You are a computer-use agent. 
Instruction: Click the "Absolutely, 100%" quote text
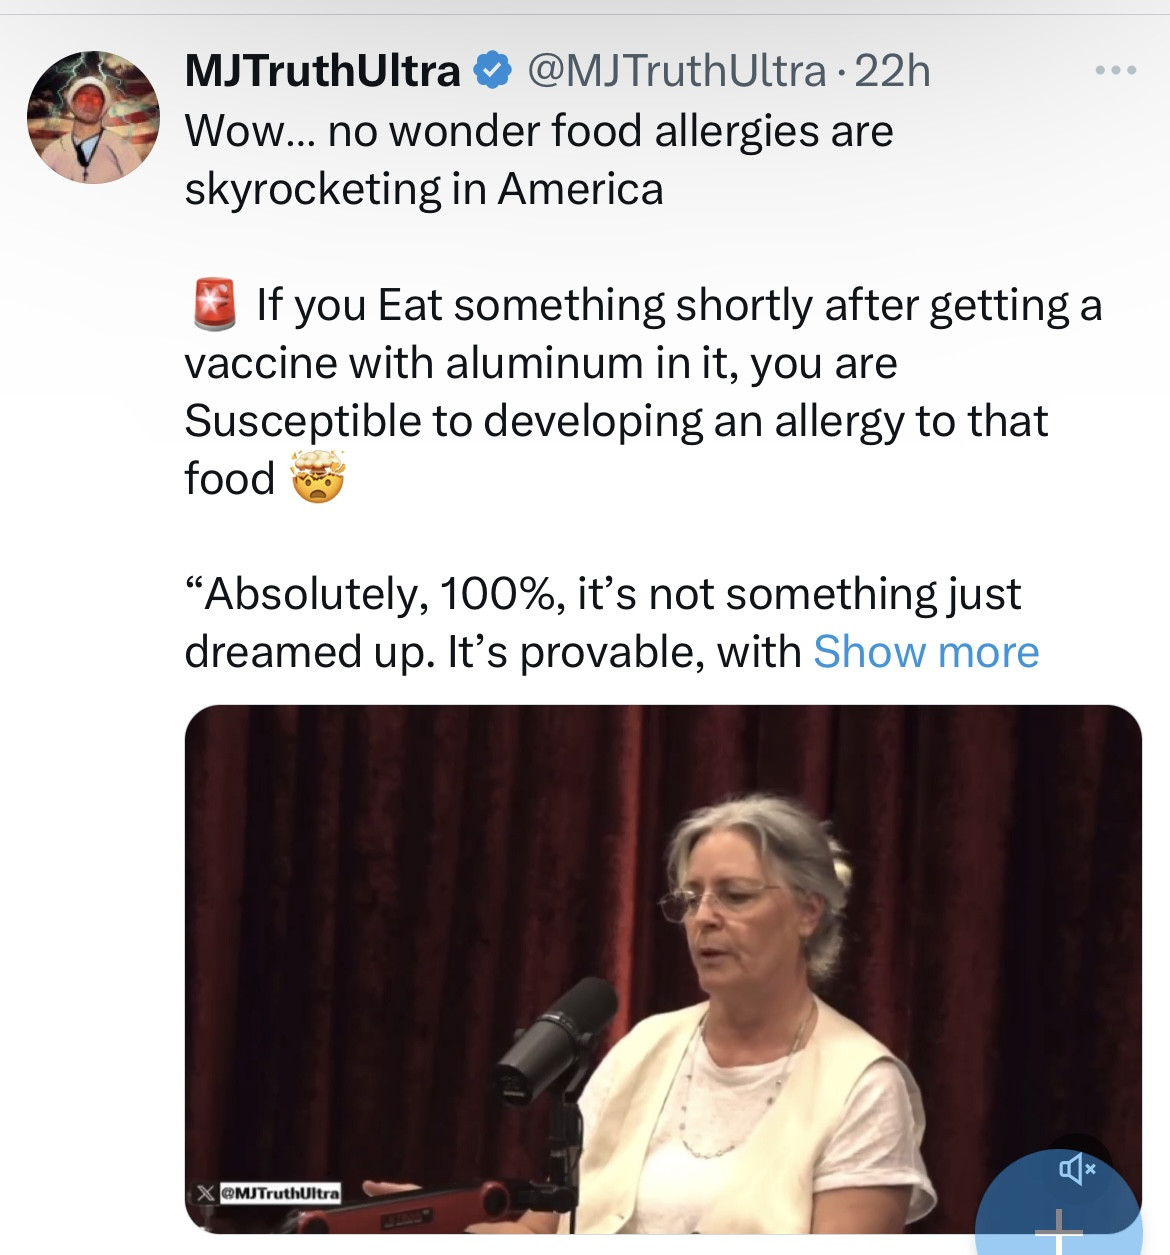(600, 594)
